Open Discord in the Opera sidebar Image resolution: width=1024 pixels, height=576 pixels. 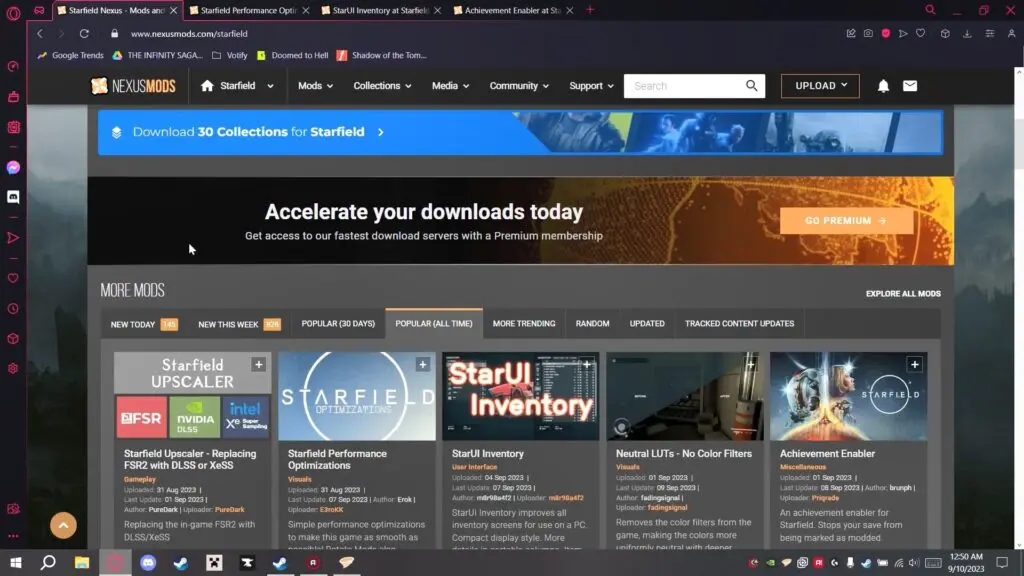pyautogui.click(x=13, y=198)
